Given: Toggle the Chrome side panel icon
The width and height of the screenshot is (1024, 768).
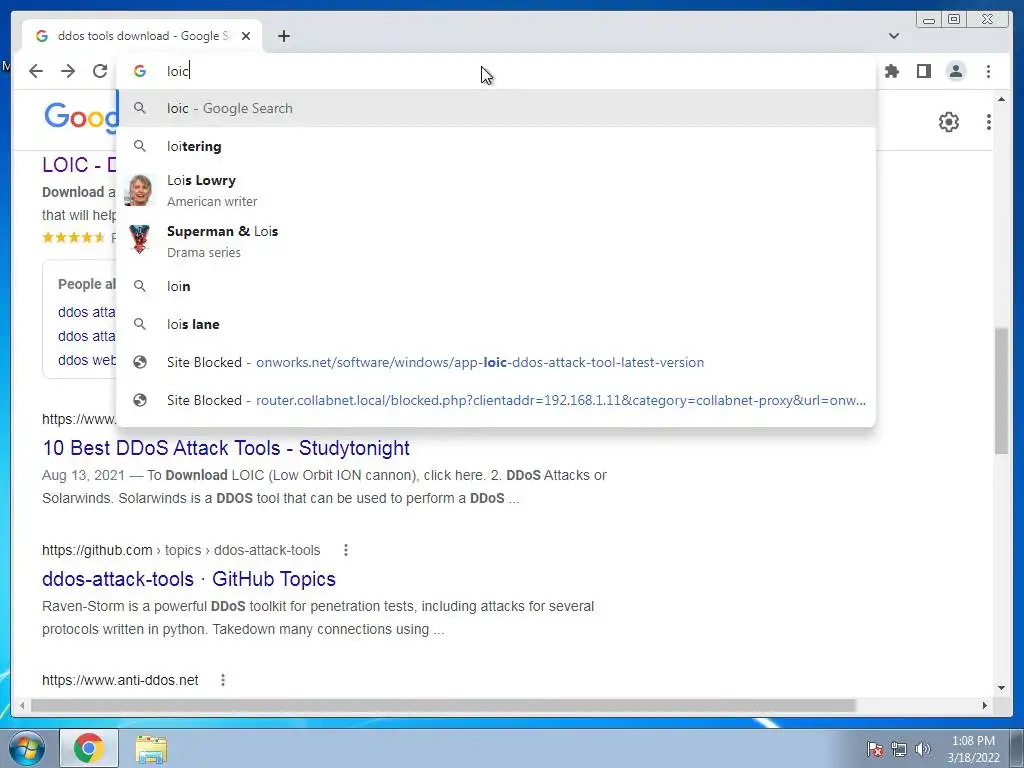Looking at the screenshot, I should tap(923, 71).
